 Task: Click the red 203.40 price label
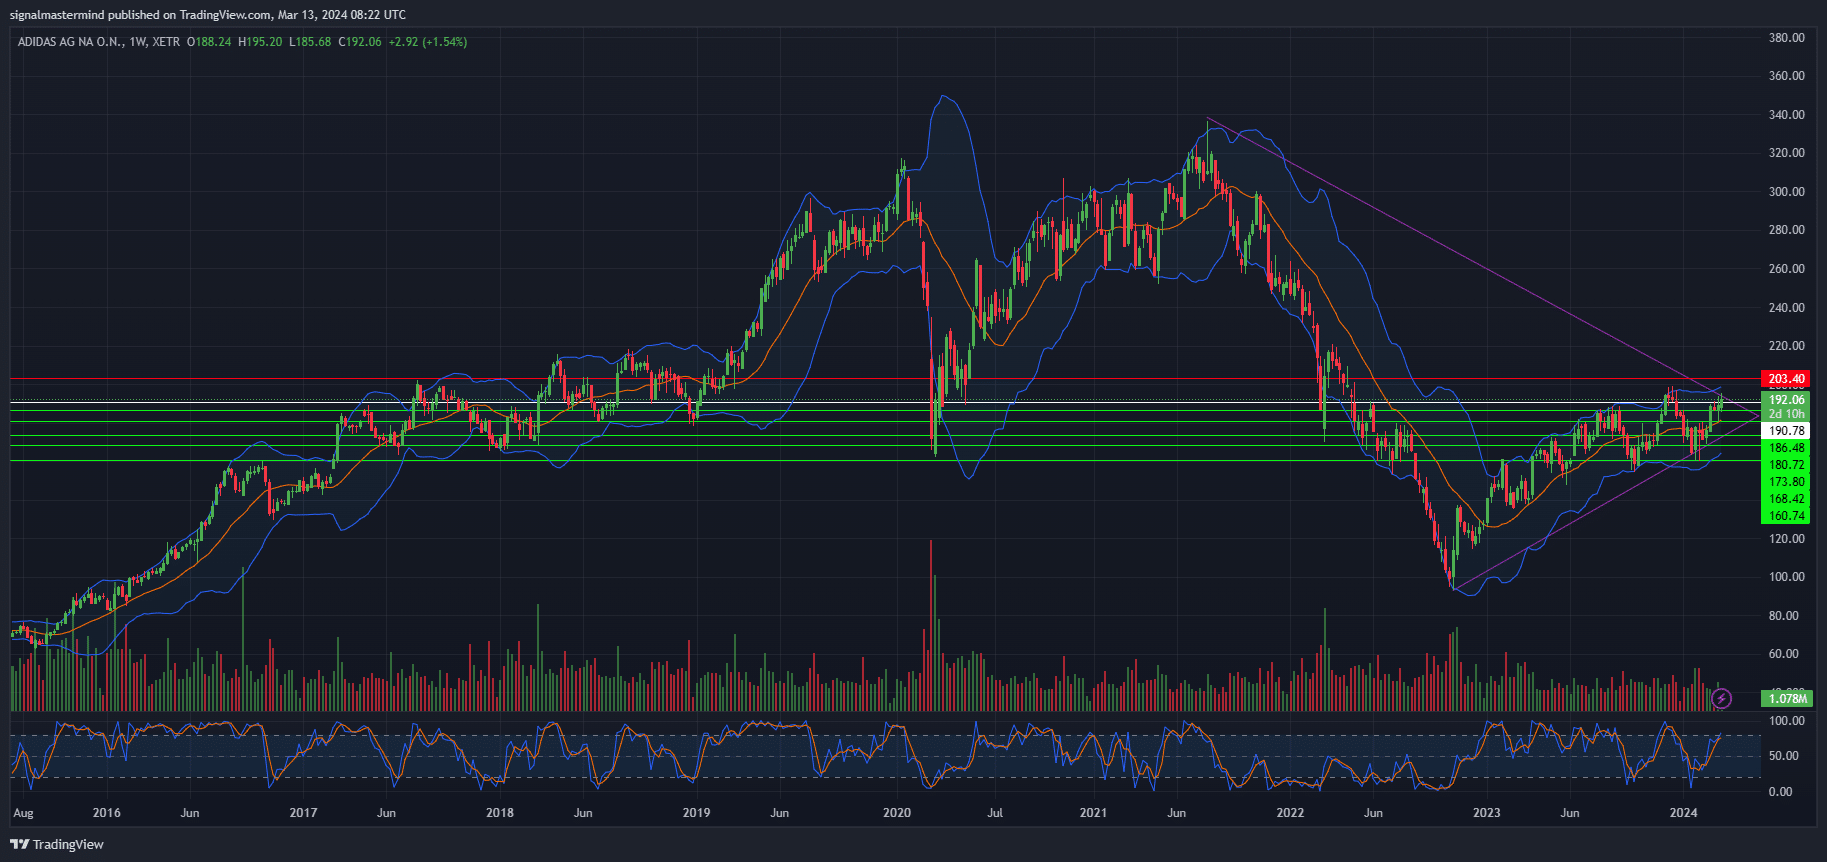1786,379
